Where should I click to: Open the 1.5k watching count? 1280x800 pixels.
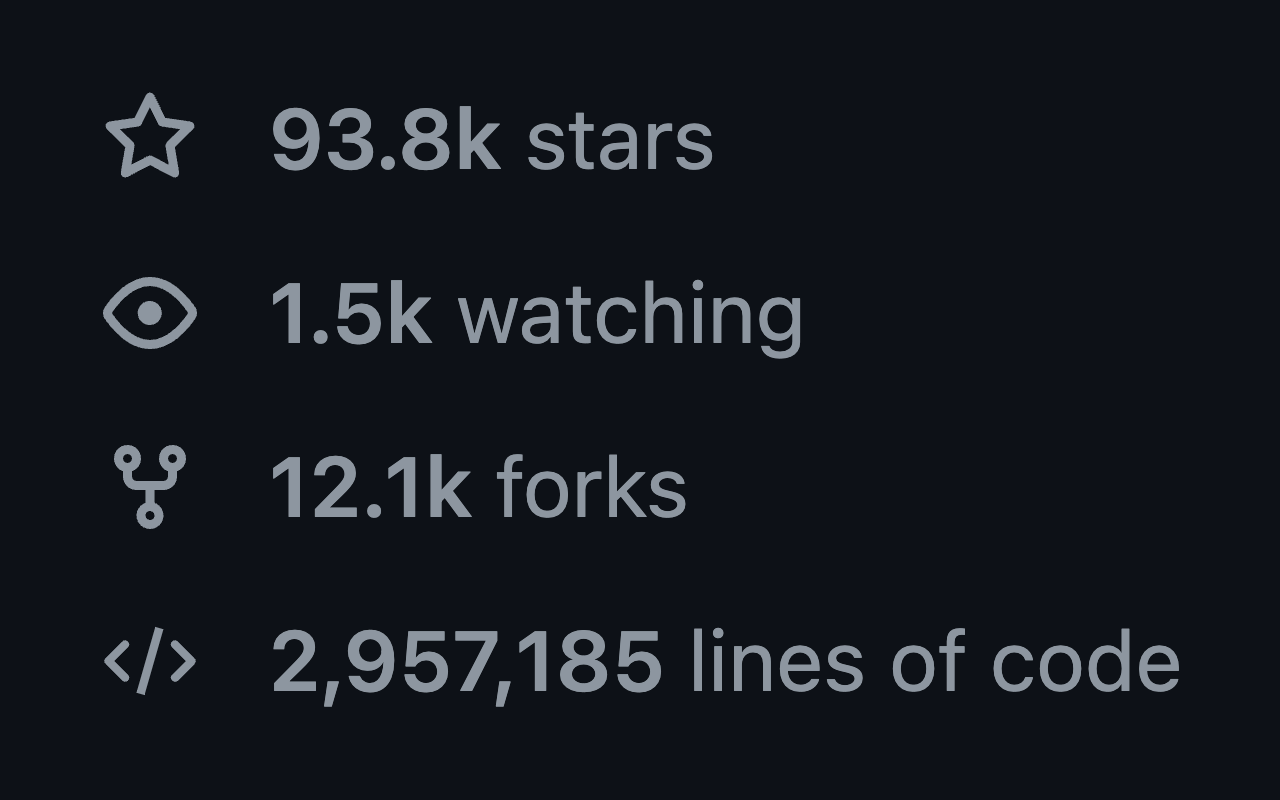351,314
